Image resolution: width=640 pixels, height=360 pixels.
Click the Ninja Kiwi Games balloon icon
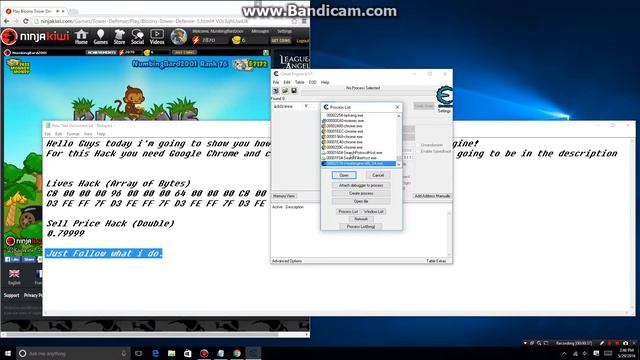(x=100, y=37)
